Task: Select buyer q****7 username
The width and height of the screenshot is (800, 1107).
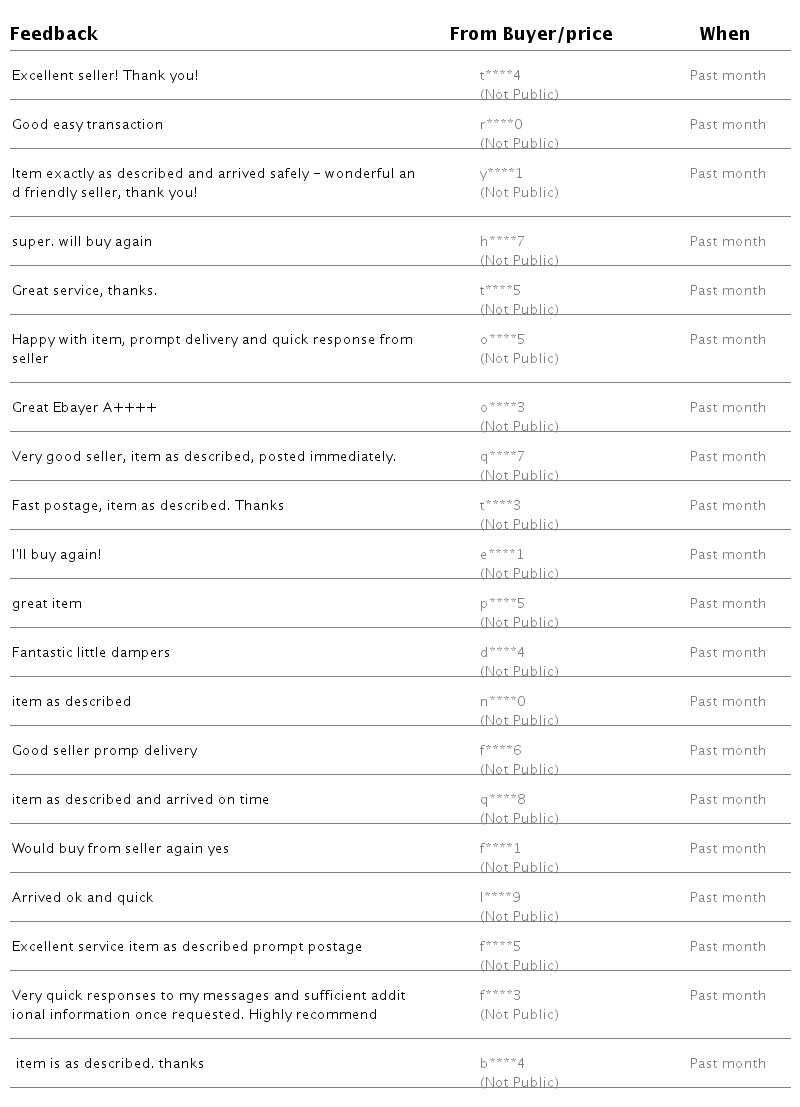Action: point(502,457)
